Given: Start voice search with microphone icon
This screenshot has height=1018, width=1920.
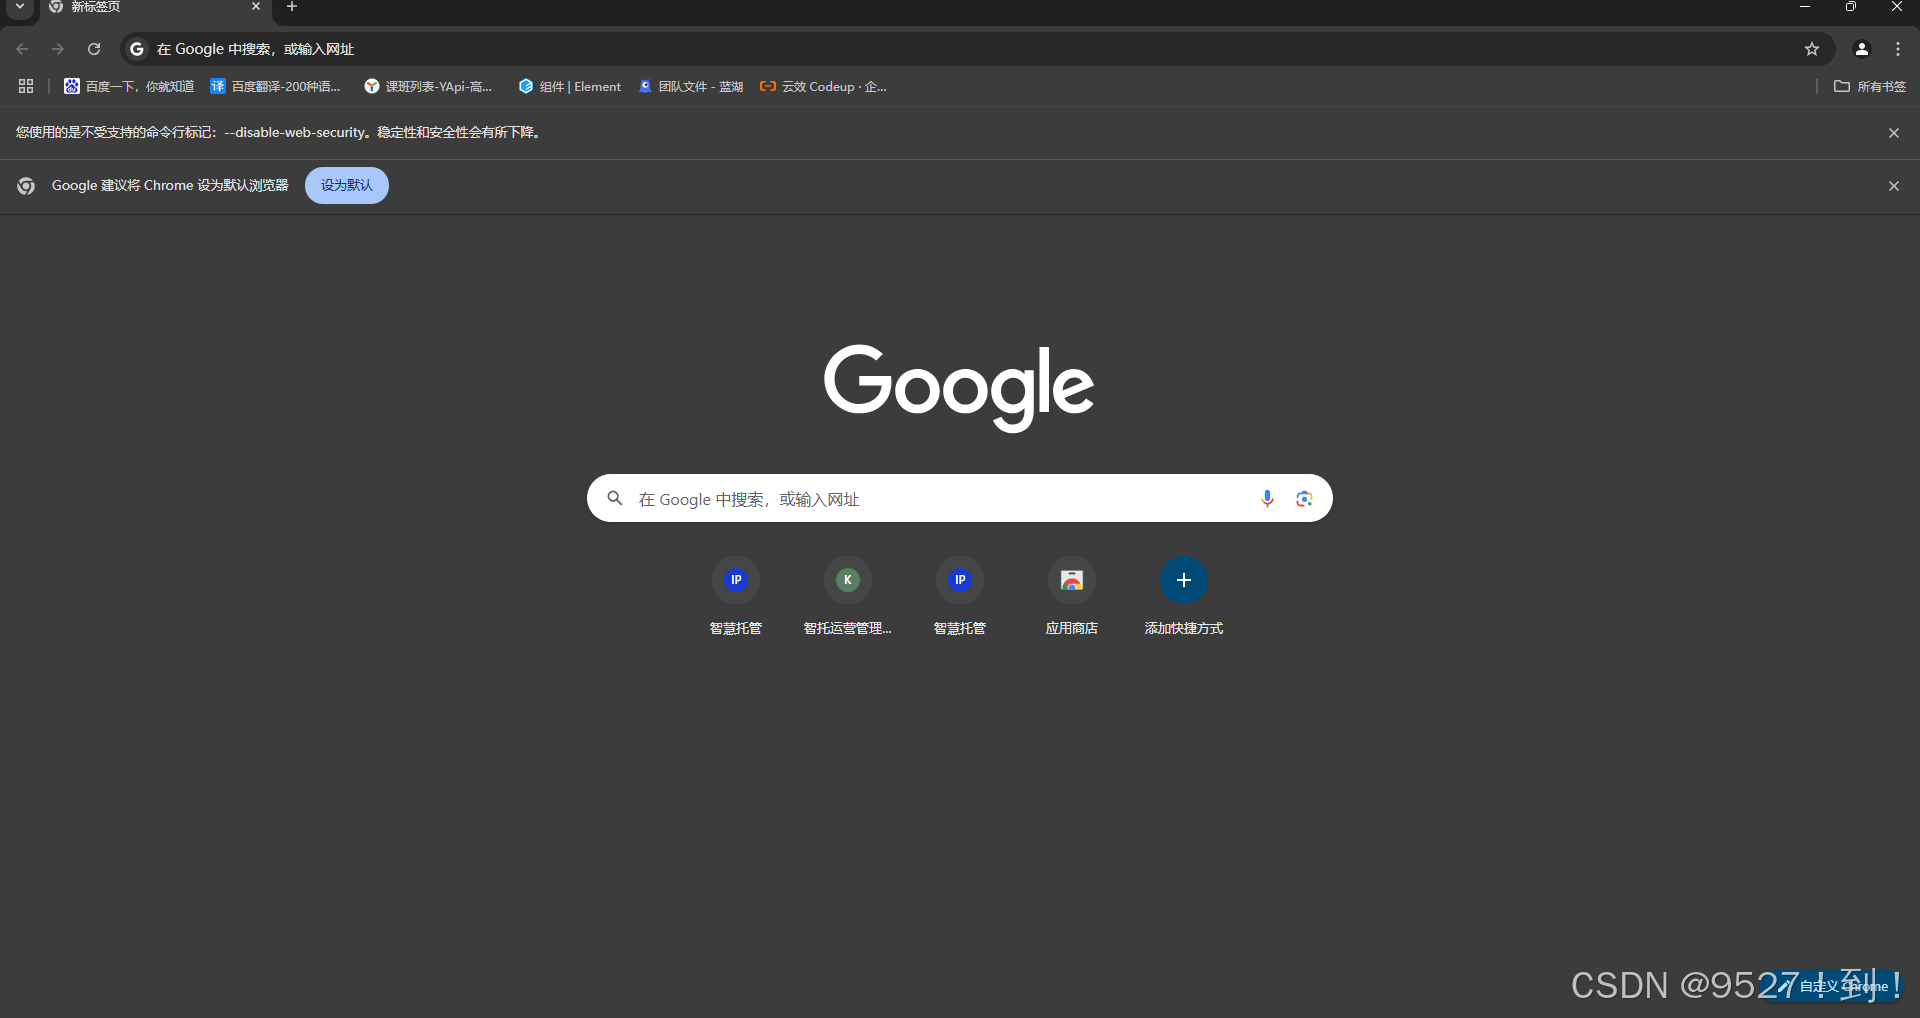Looking at the screenshot, I should point(1267,498).
